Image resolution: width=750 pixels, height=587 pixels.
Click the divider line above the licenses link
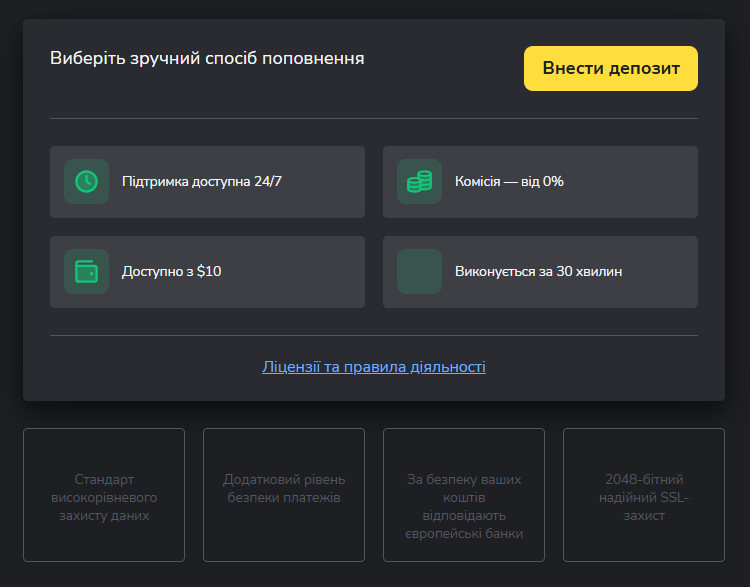[x=374, y=335]
